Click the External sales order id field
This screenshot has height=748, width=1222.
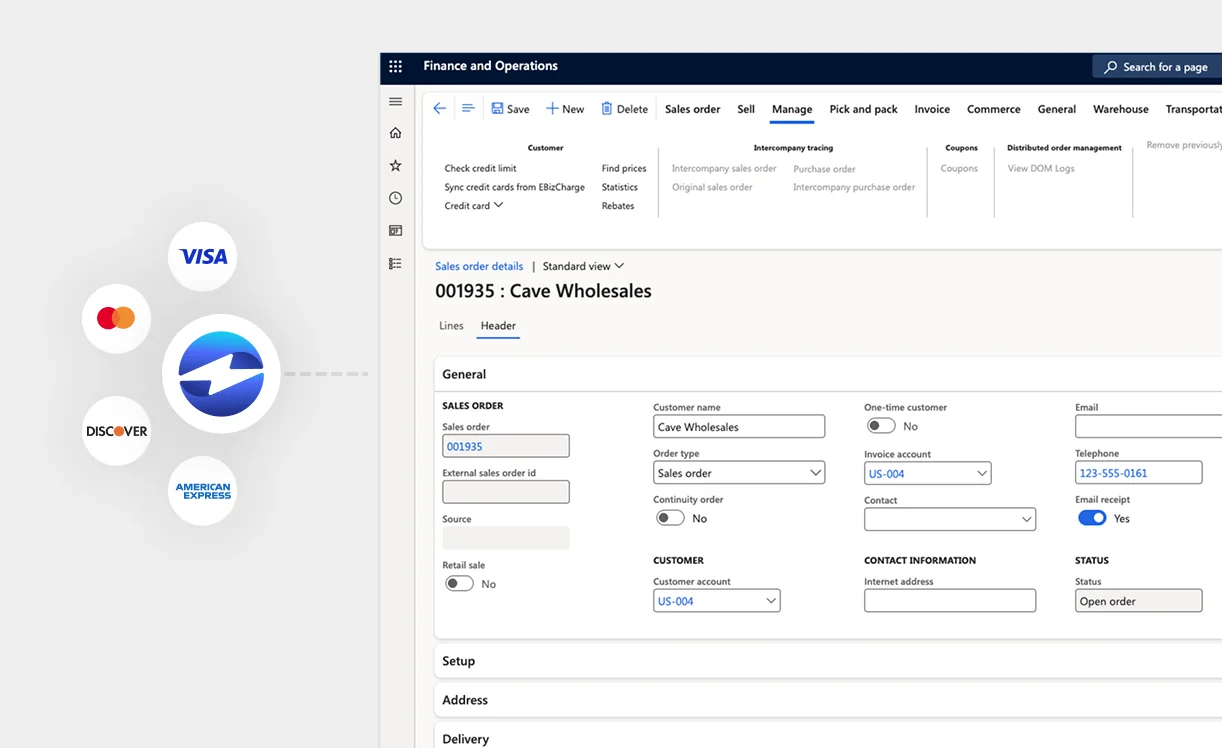pos(506,492)
